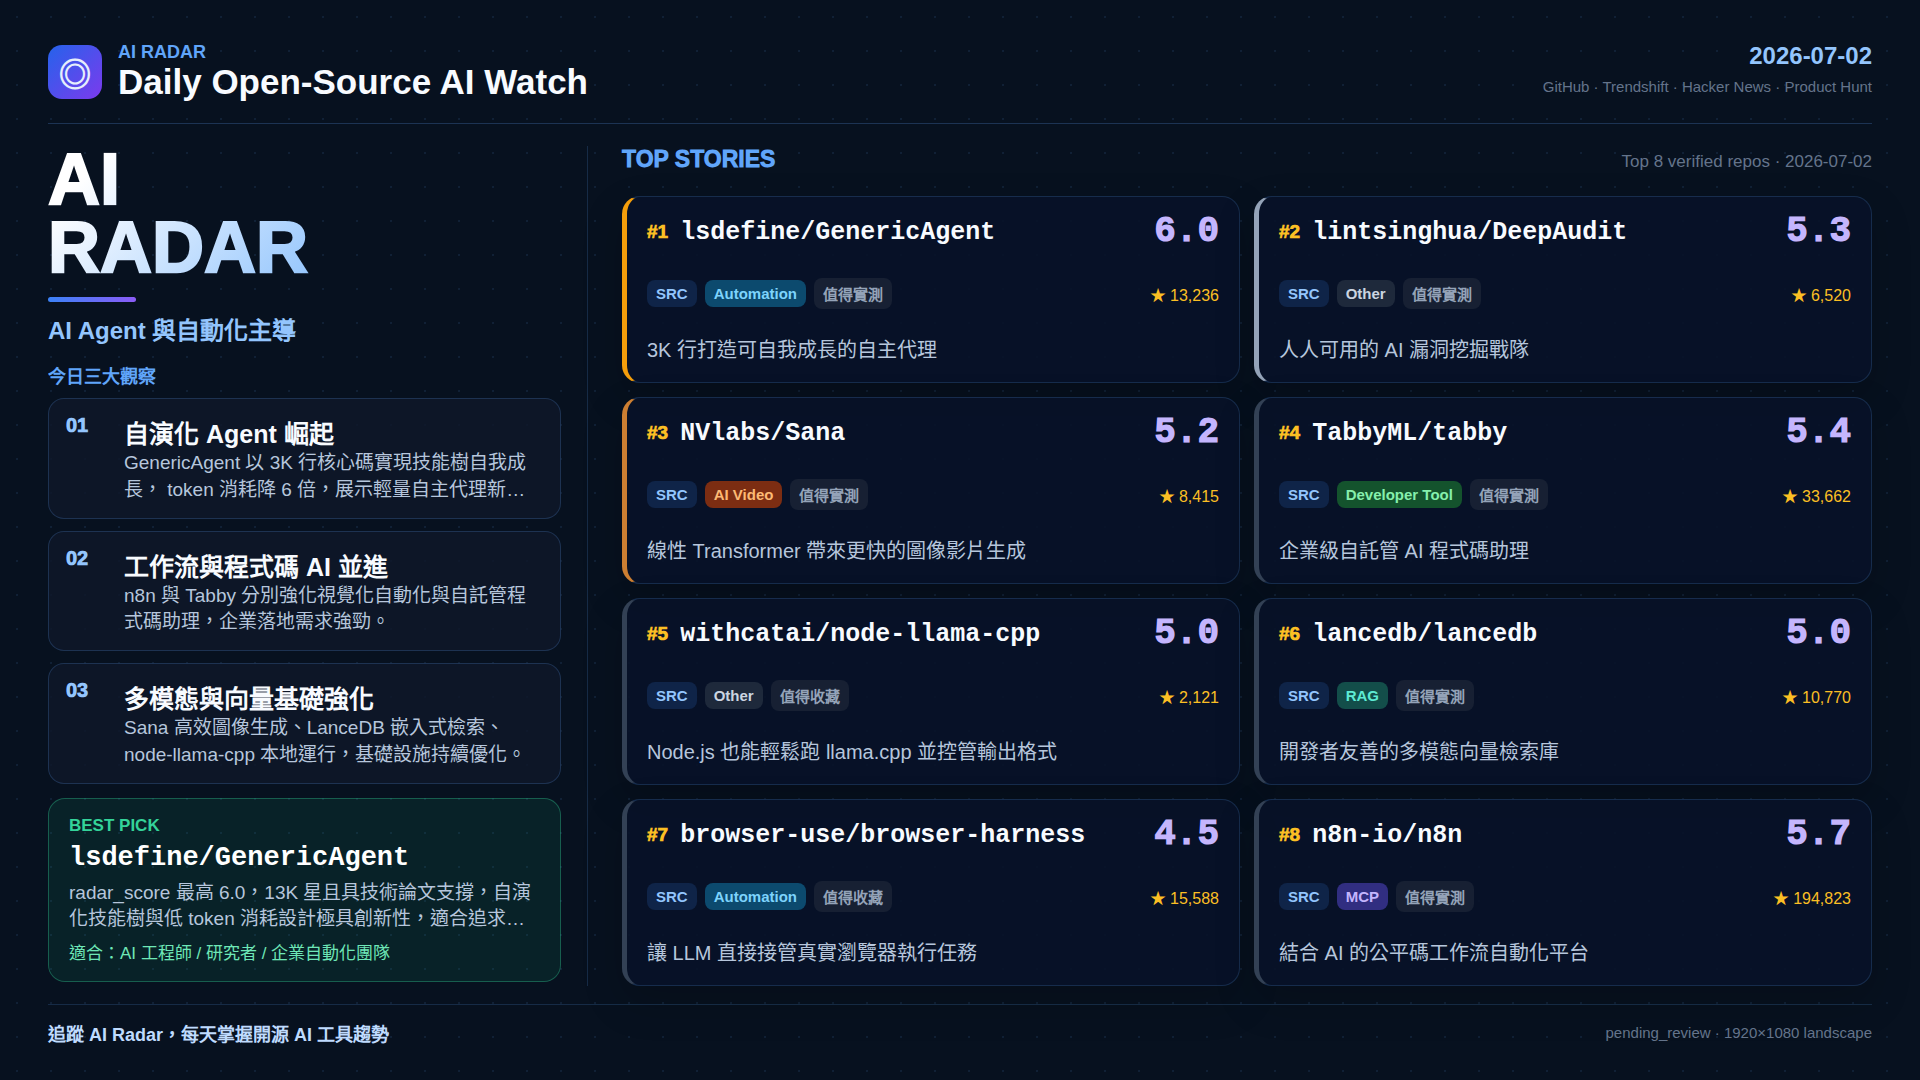The width and height of the screenshot is (1920, 1080).
Task: Open the n8n-io/n8n repo title
Action: pyautogui.click(x=1387, y=834)
